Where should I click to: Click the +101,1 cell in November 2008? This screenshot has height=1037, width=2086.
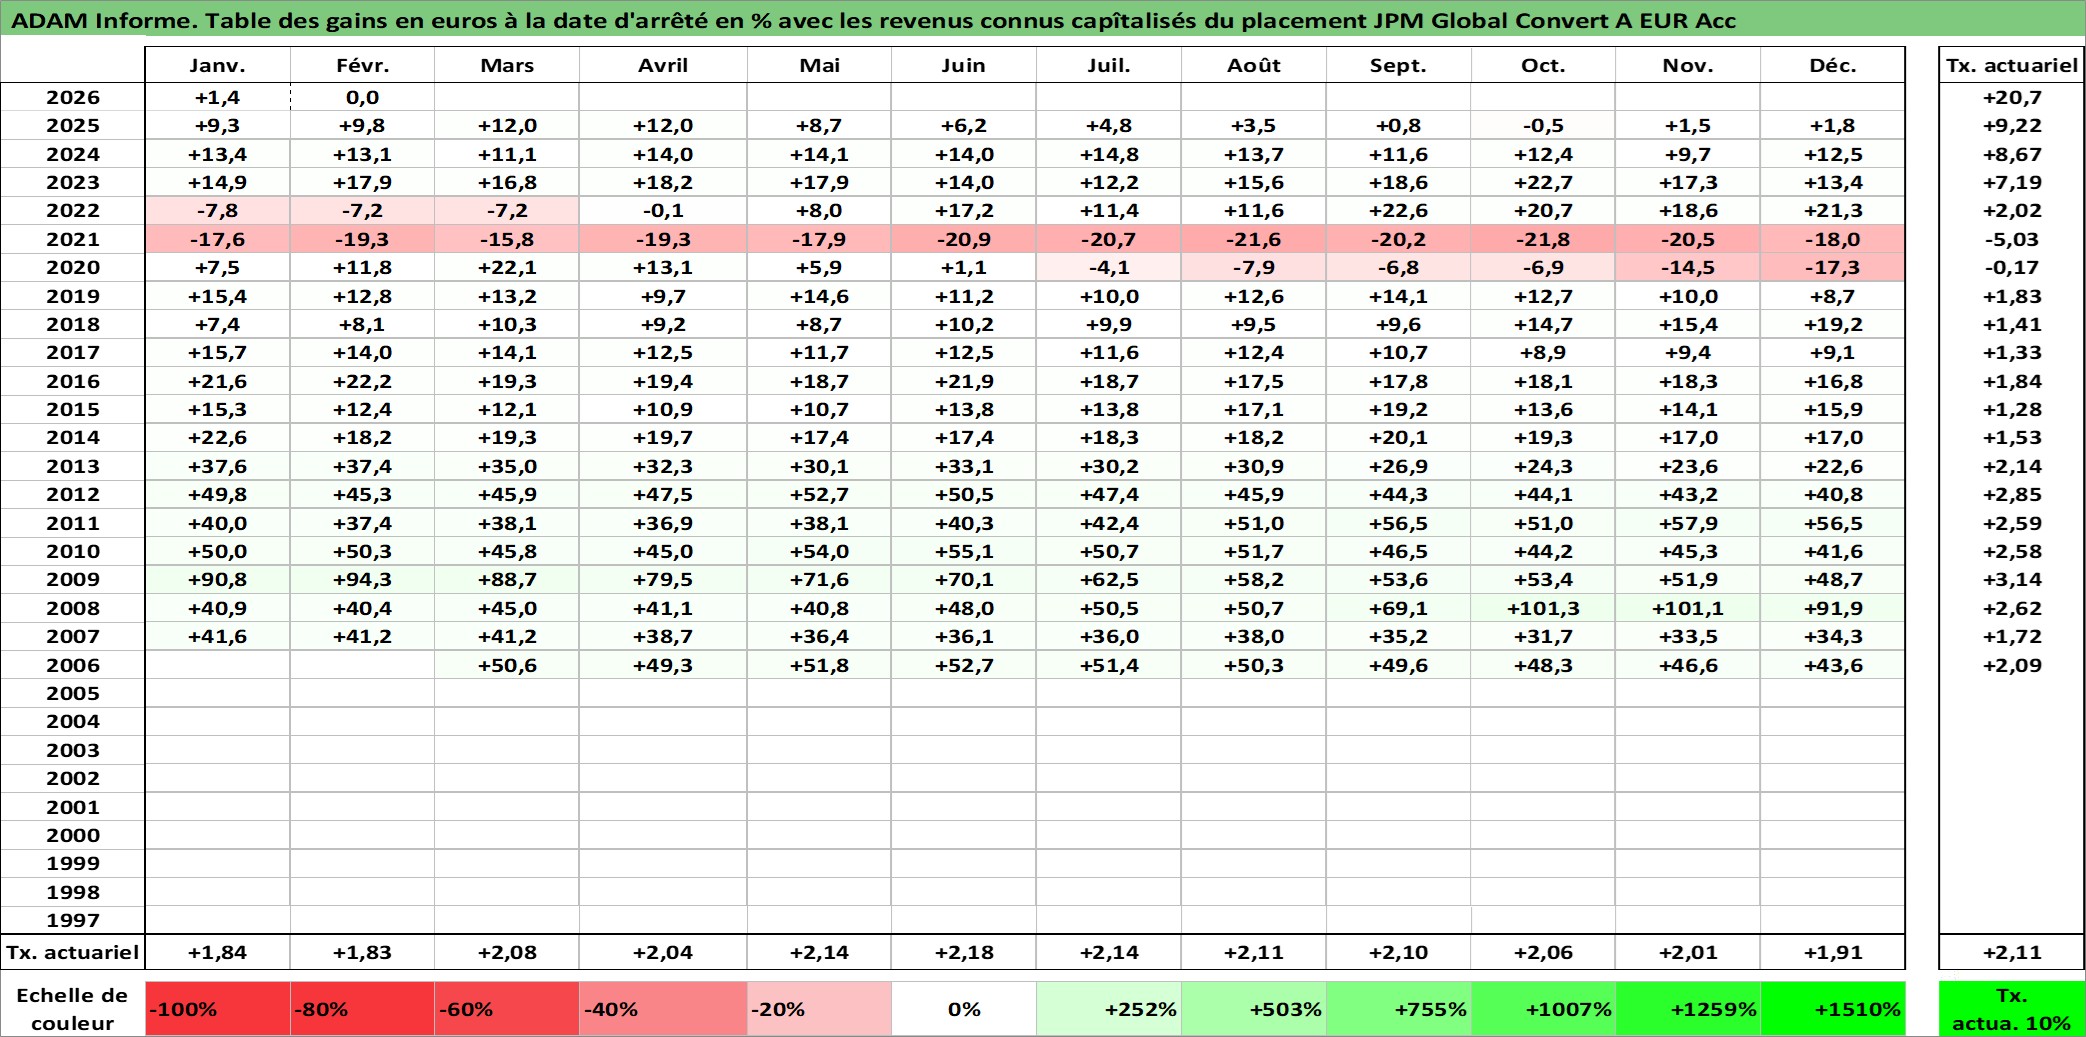coord(1688,608)
